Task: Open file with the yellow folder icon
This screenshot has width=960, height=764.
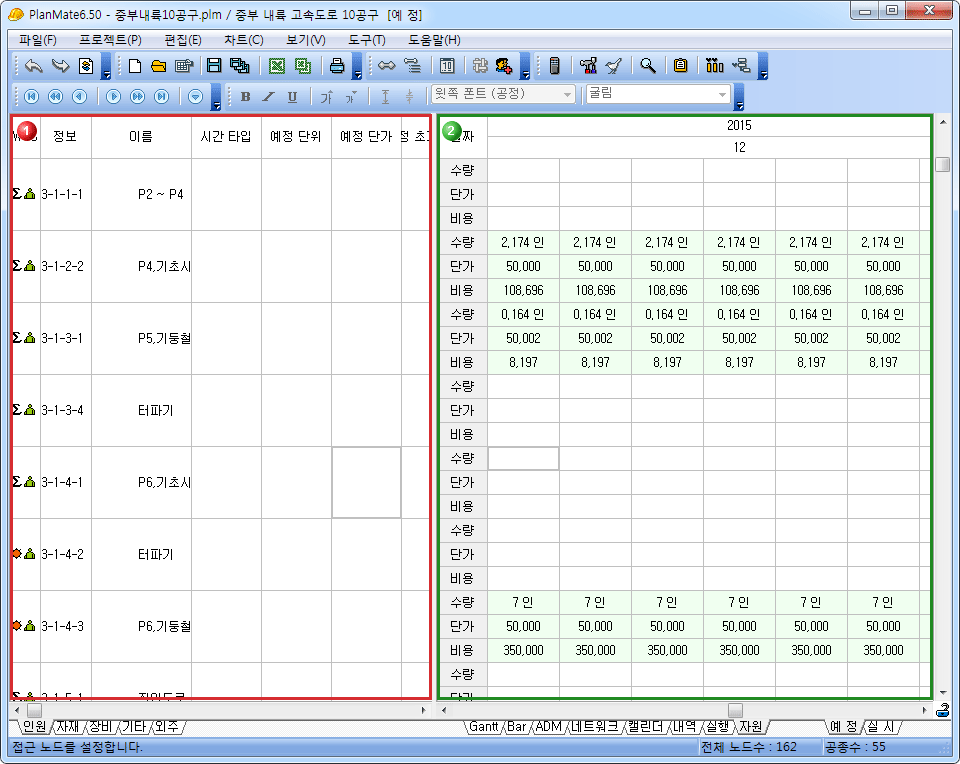Action: click(159, 67)
